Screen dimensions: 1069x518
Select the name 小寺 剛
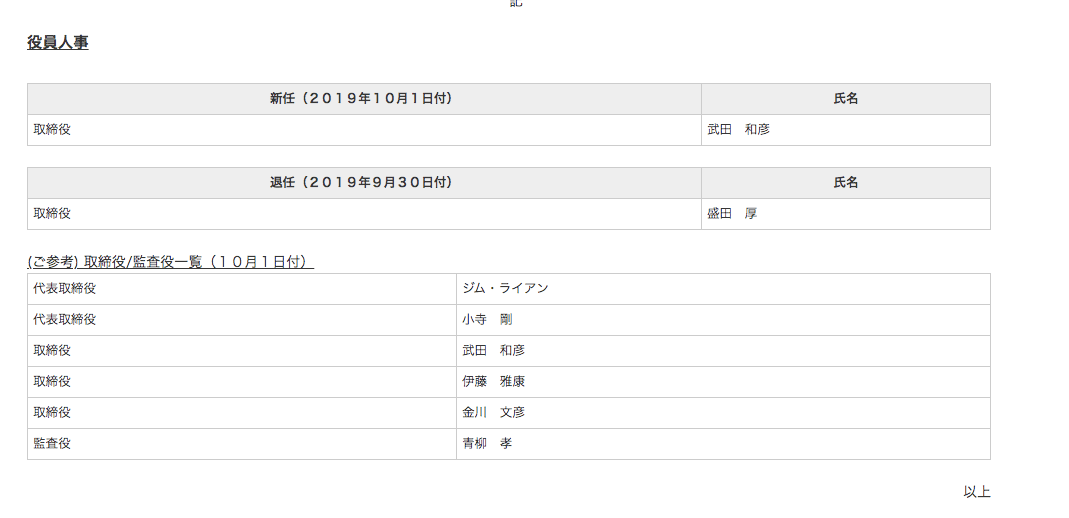click(487, 320)
